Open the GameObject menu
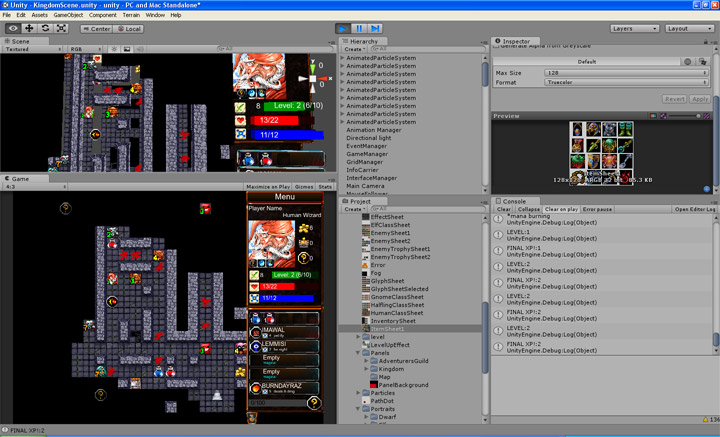 coord(68,15)
